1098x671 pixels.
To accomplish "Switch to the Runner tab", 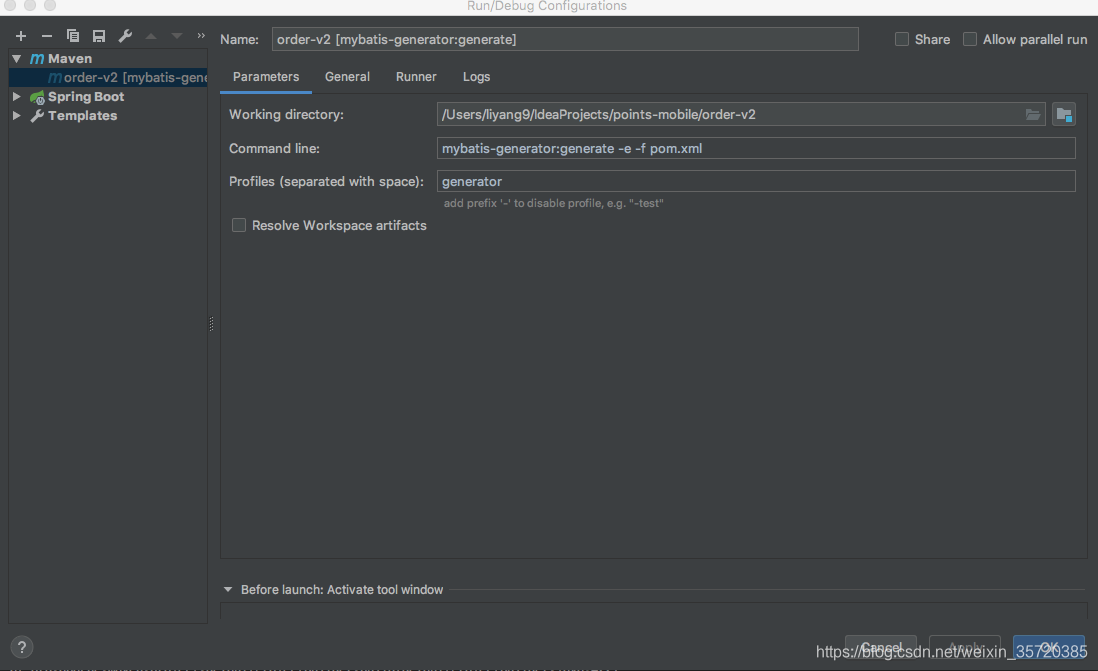I will [x=416, y=77].
